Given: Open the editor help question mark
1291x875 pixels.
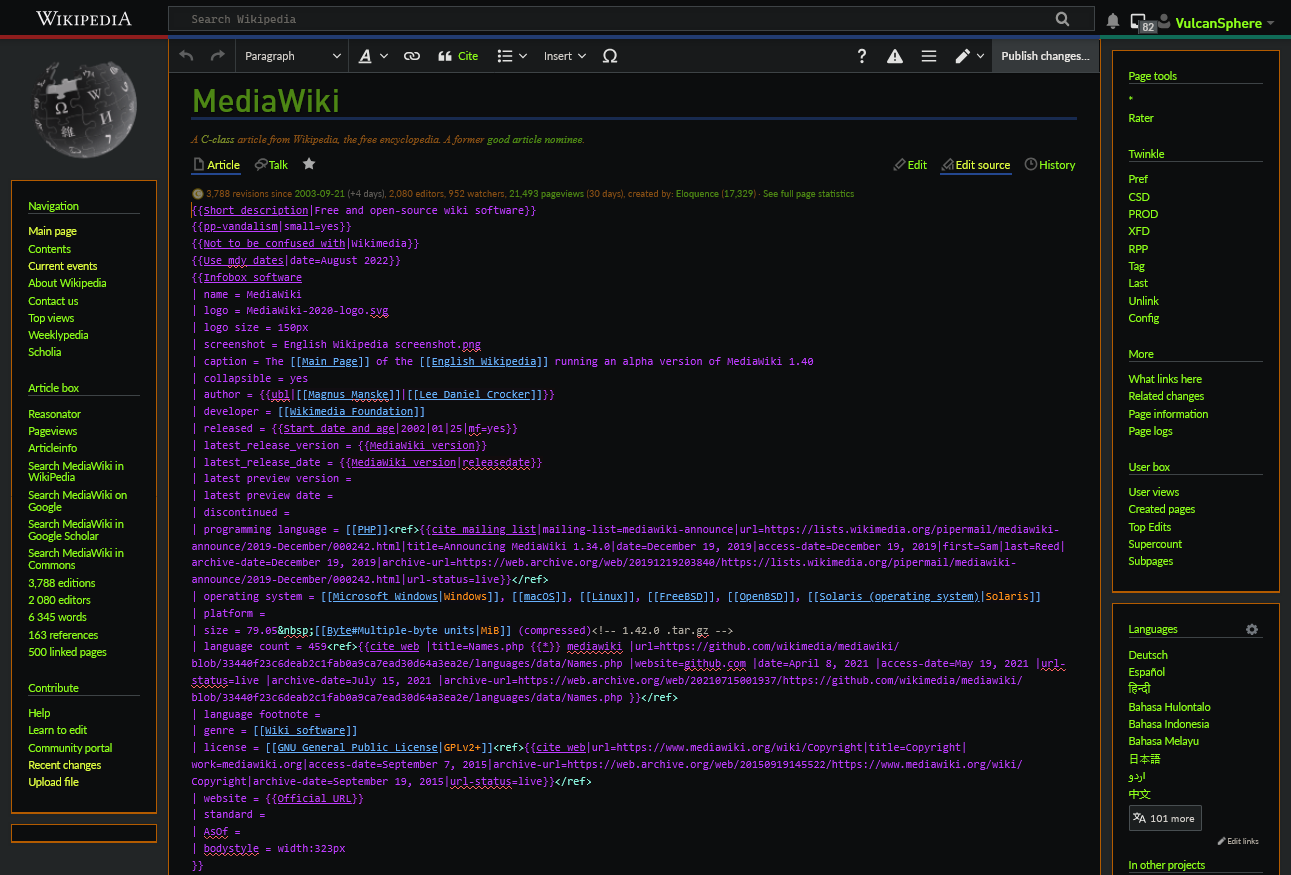Looking at the screenshot, I should 862,56.
